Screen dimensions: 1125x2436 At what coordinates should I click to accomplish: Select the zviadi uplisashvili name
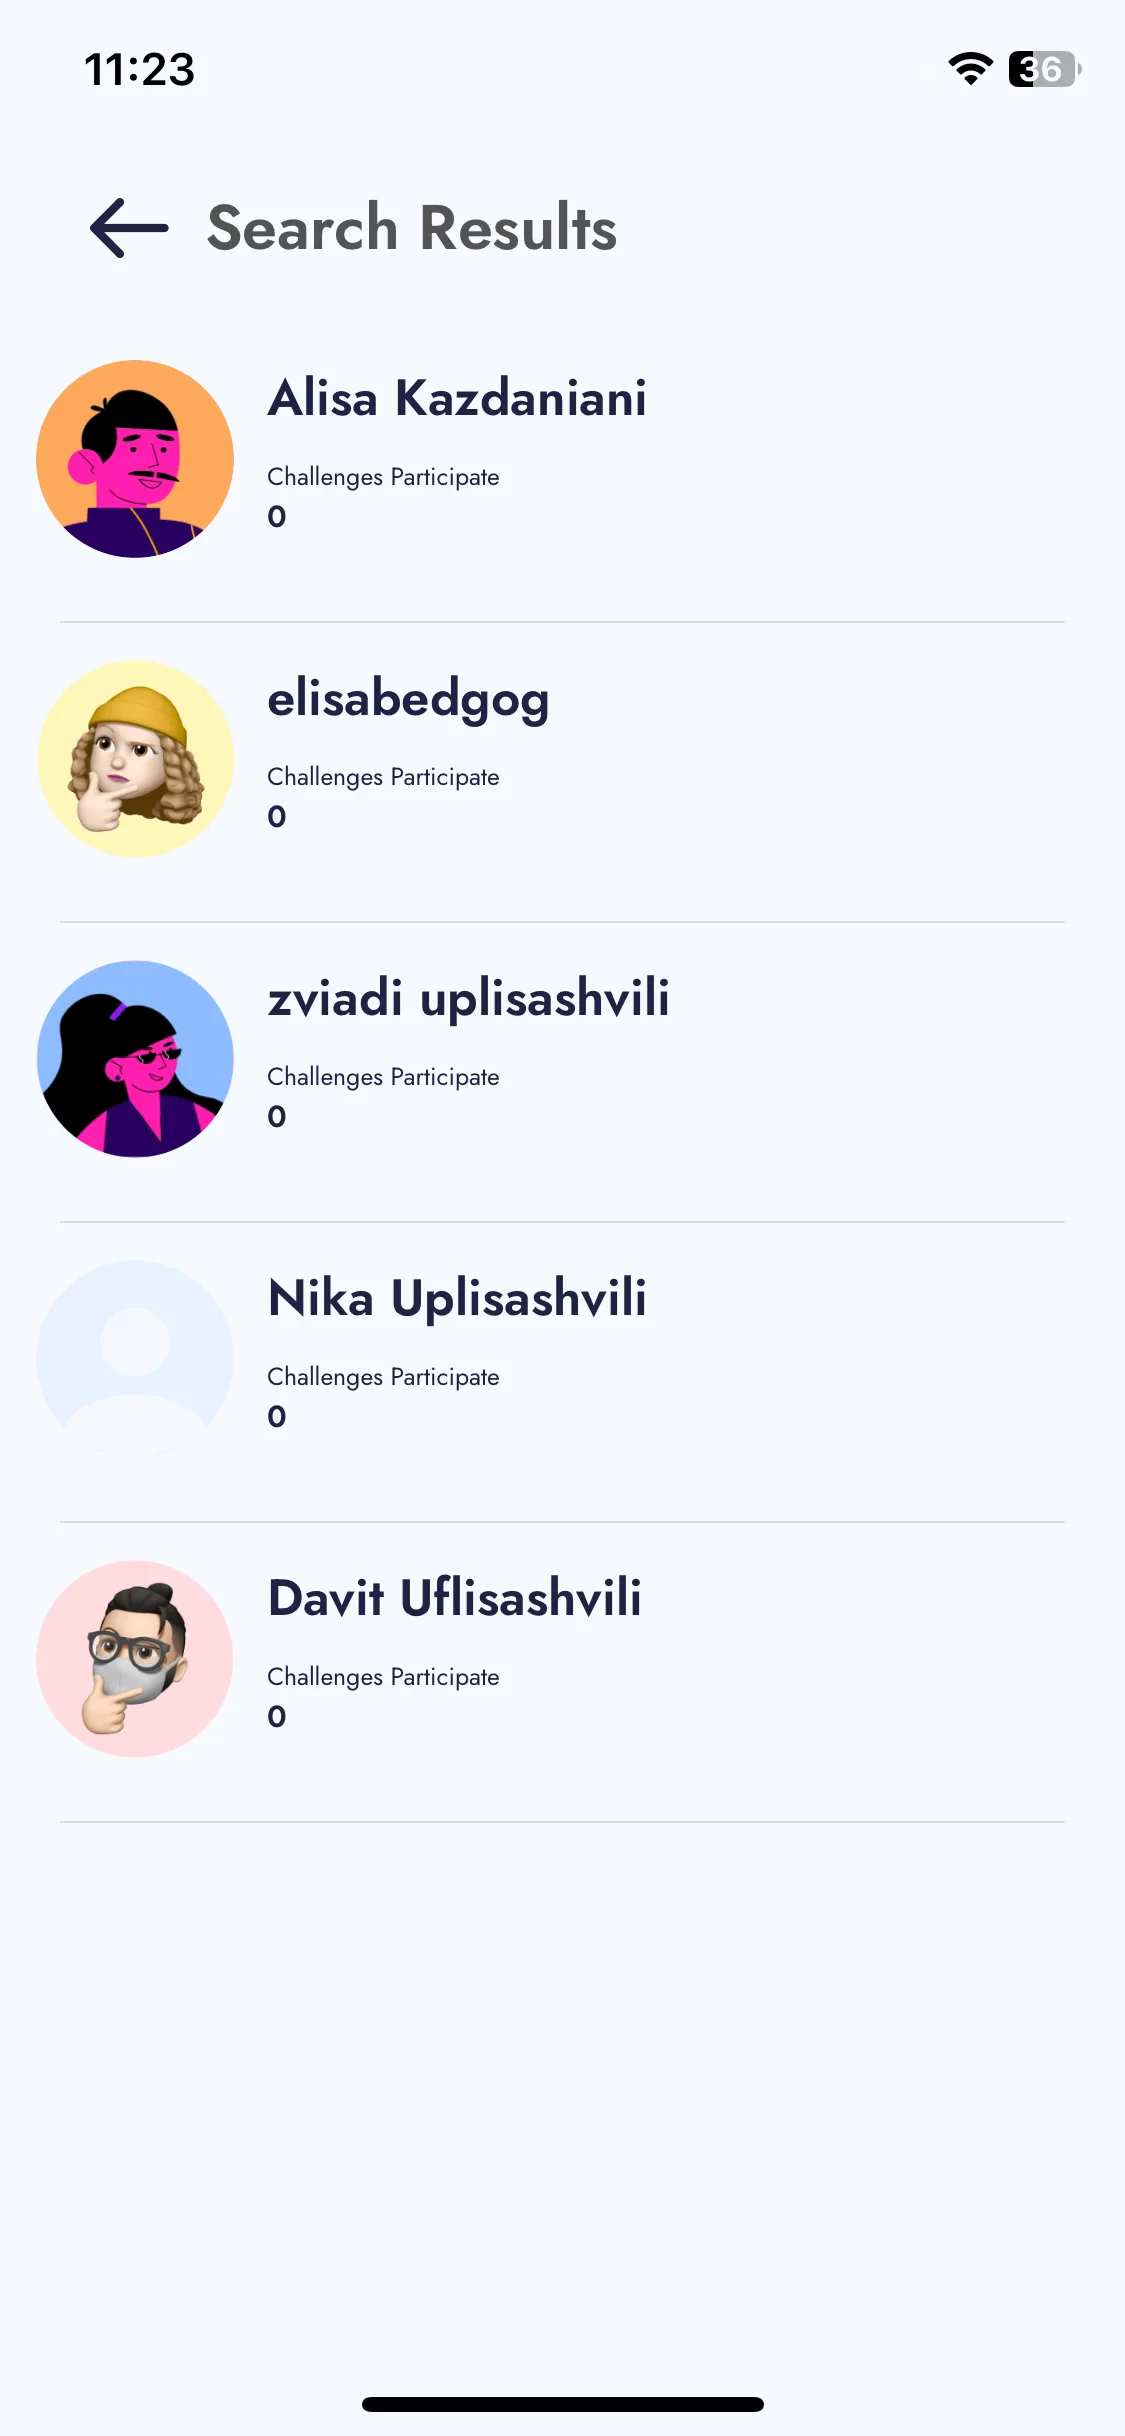point(468,998)
